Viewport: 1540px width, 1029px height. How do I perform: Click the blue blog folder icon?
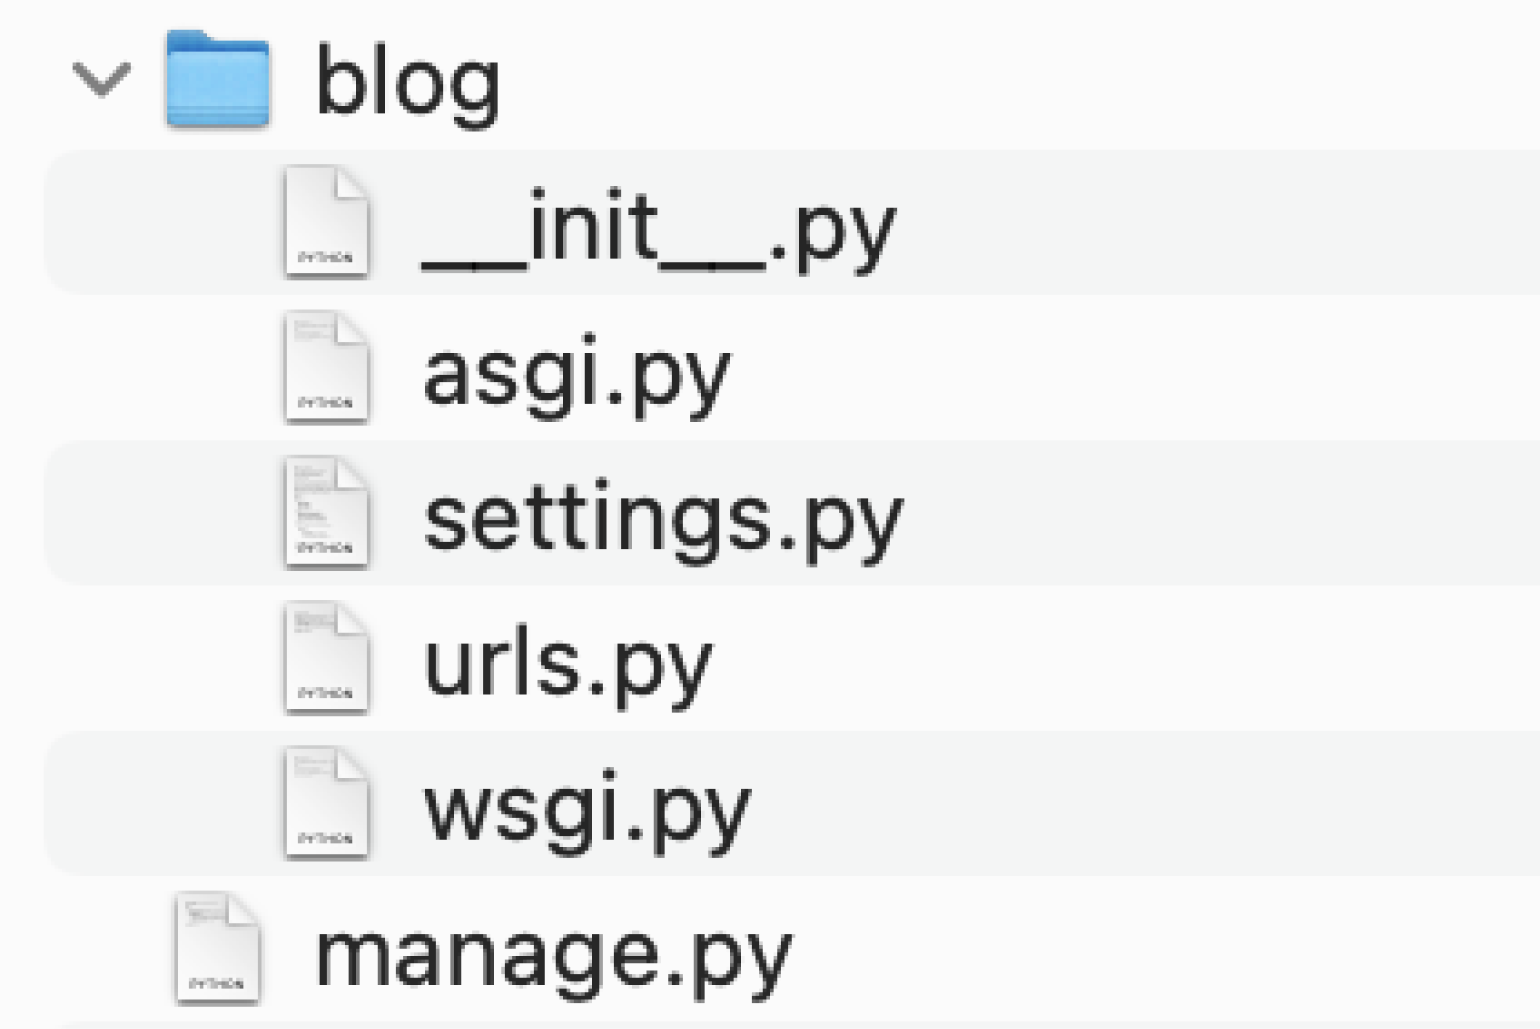point(218,80)
